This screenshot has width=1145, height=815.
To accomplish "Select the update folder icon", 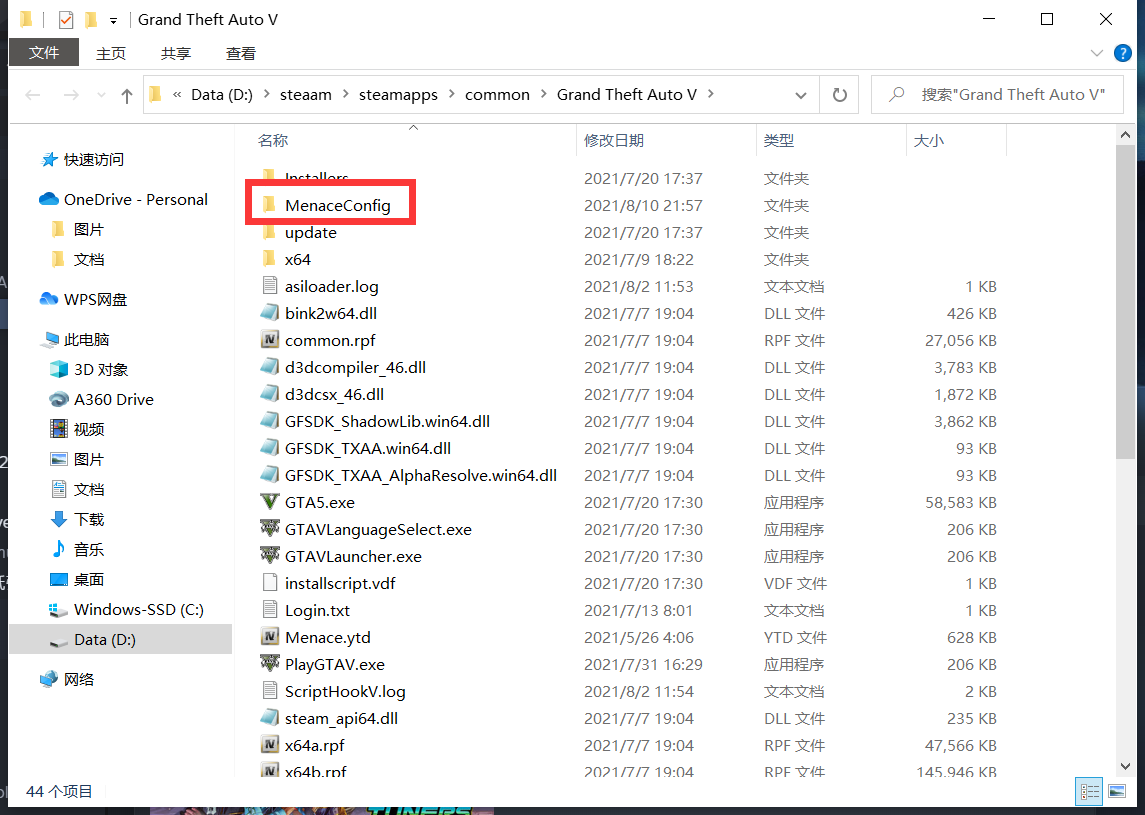I will pos(269,232).
